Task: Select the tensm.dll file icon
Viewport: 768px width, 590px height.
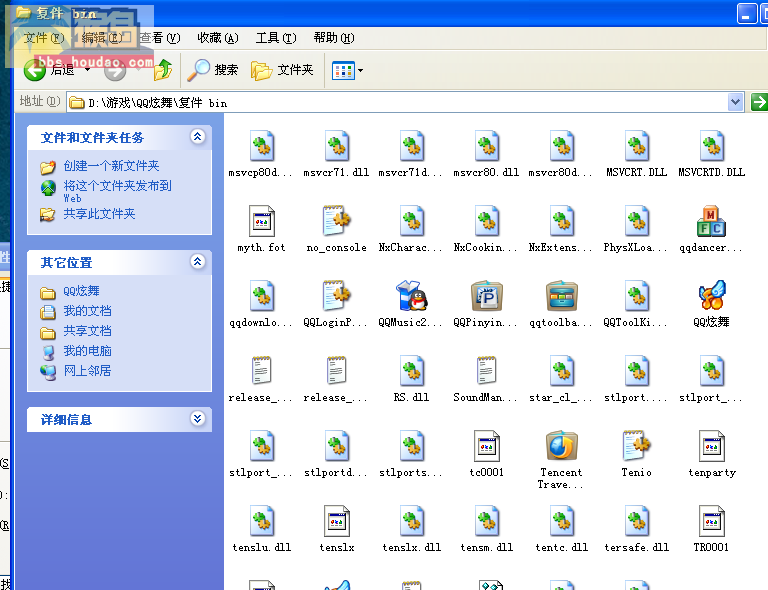Action: [x=486, y=520]
